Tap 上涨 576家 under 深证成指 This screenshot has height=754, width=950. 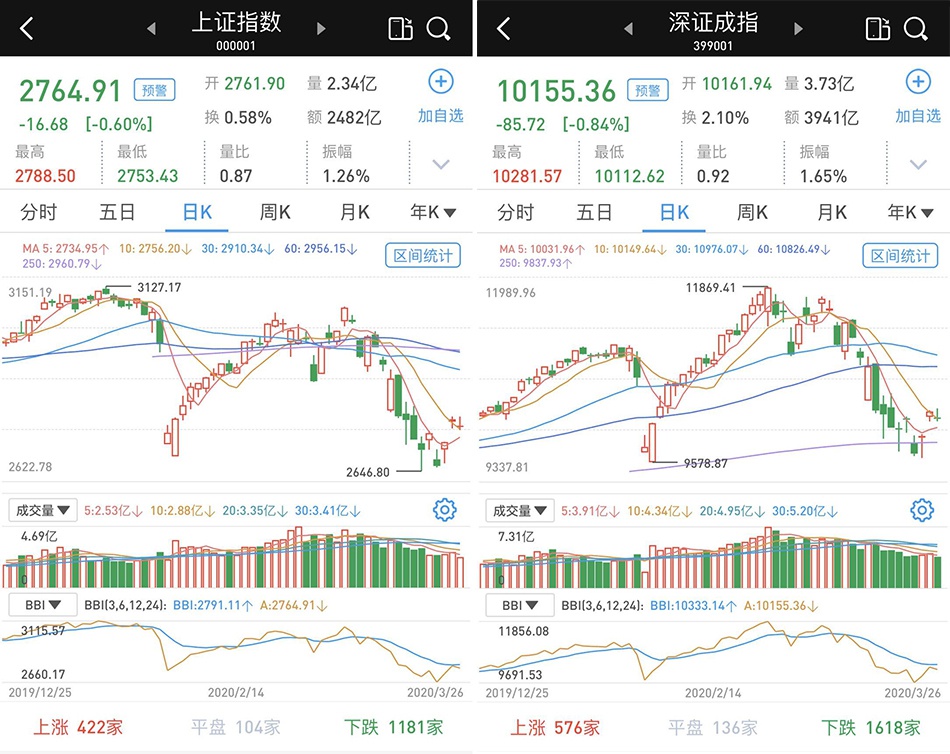pyautogui.click(x=555, y=727)
